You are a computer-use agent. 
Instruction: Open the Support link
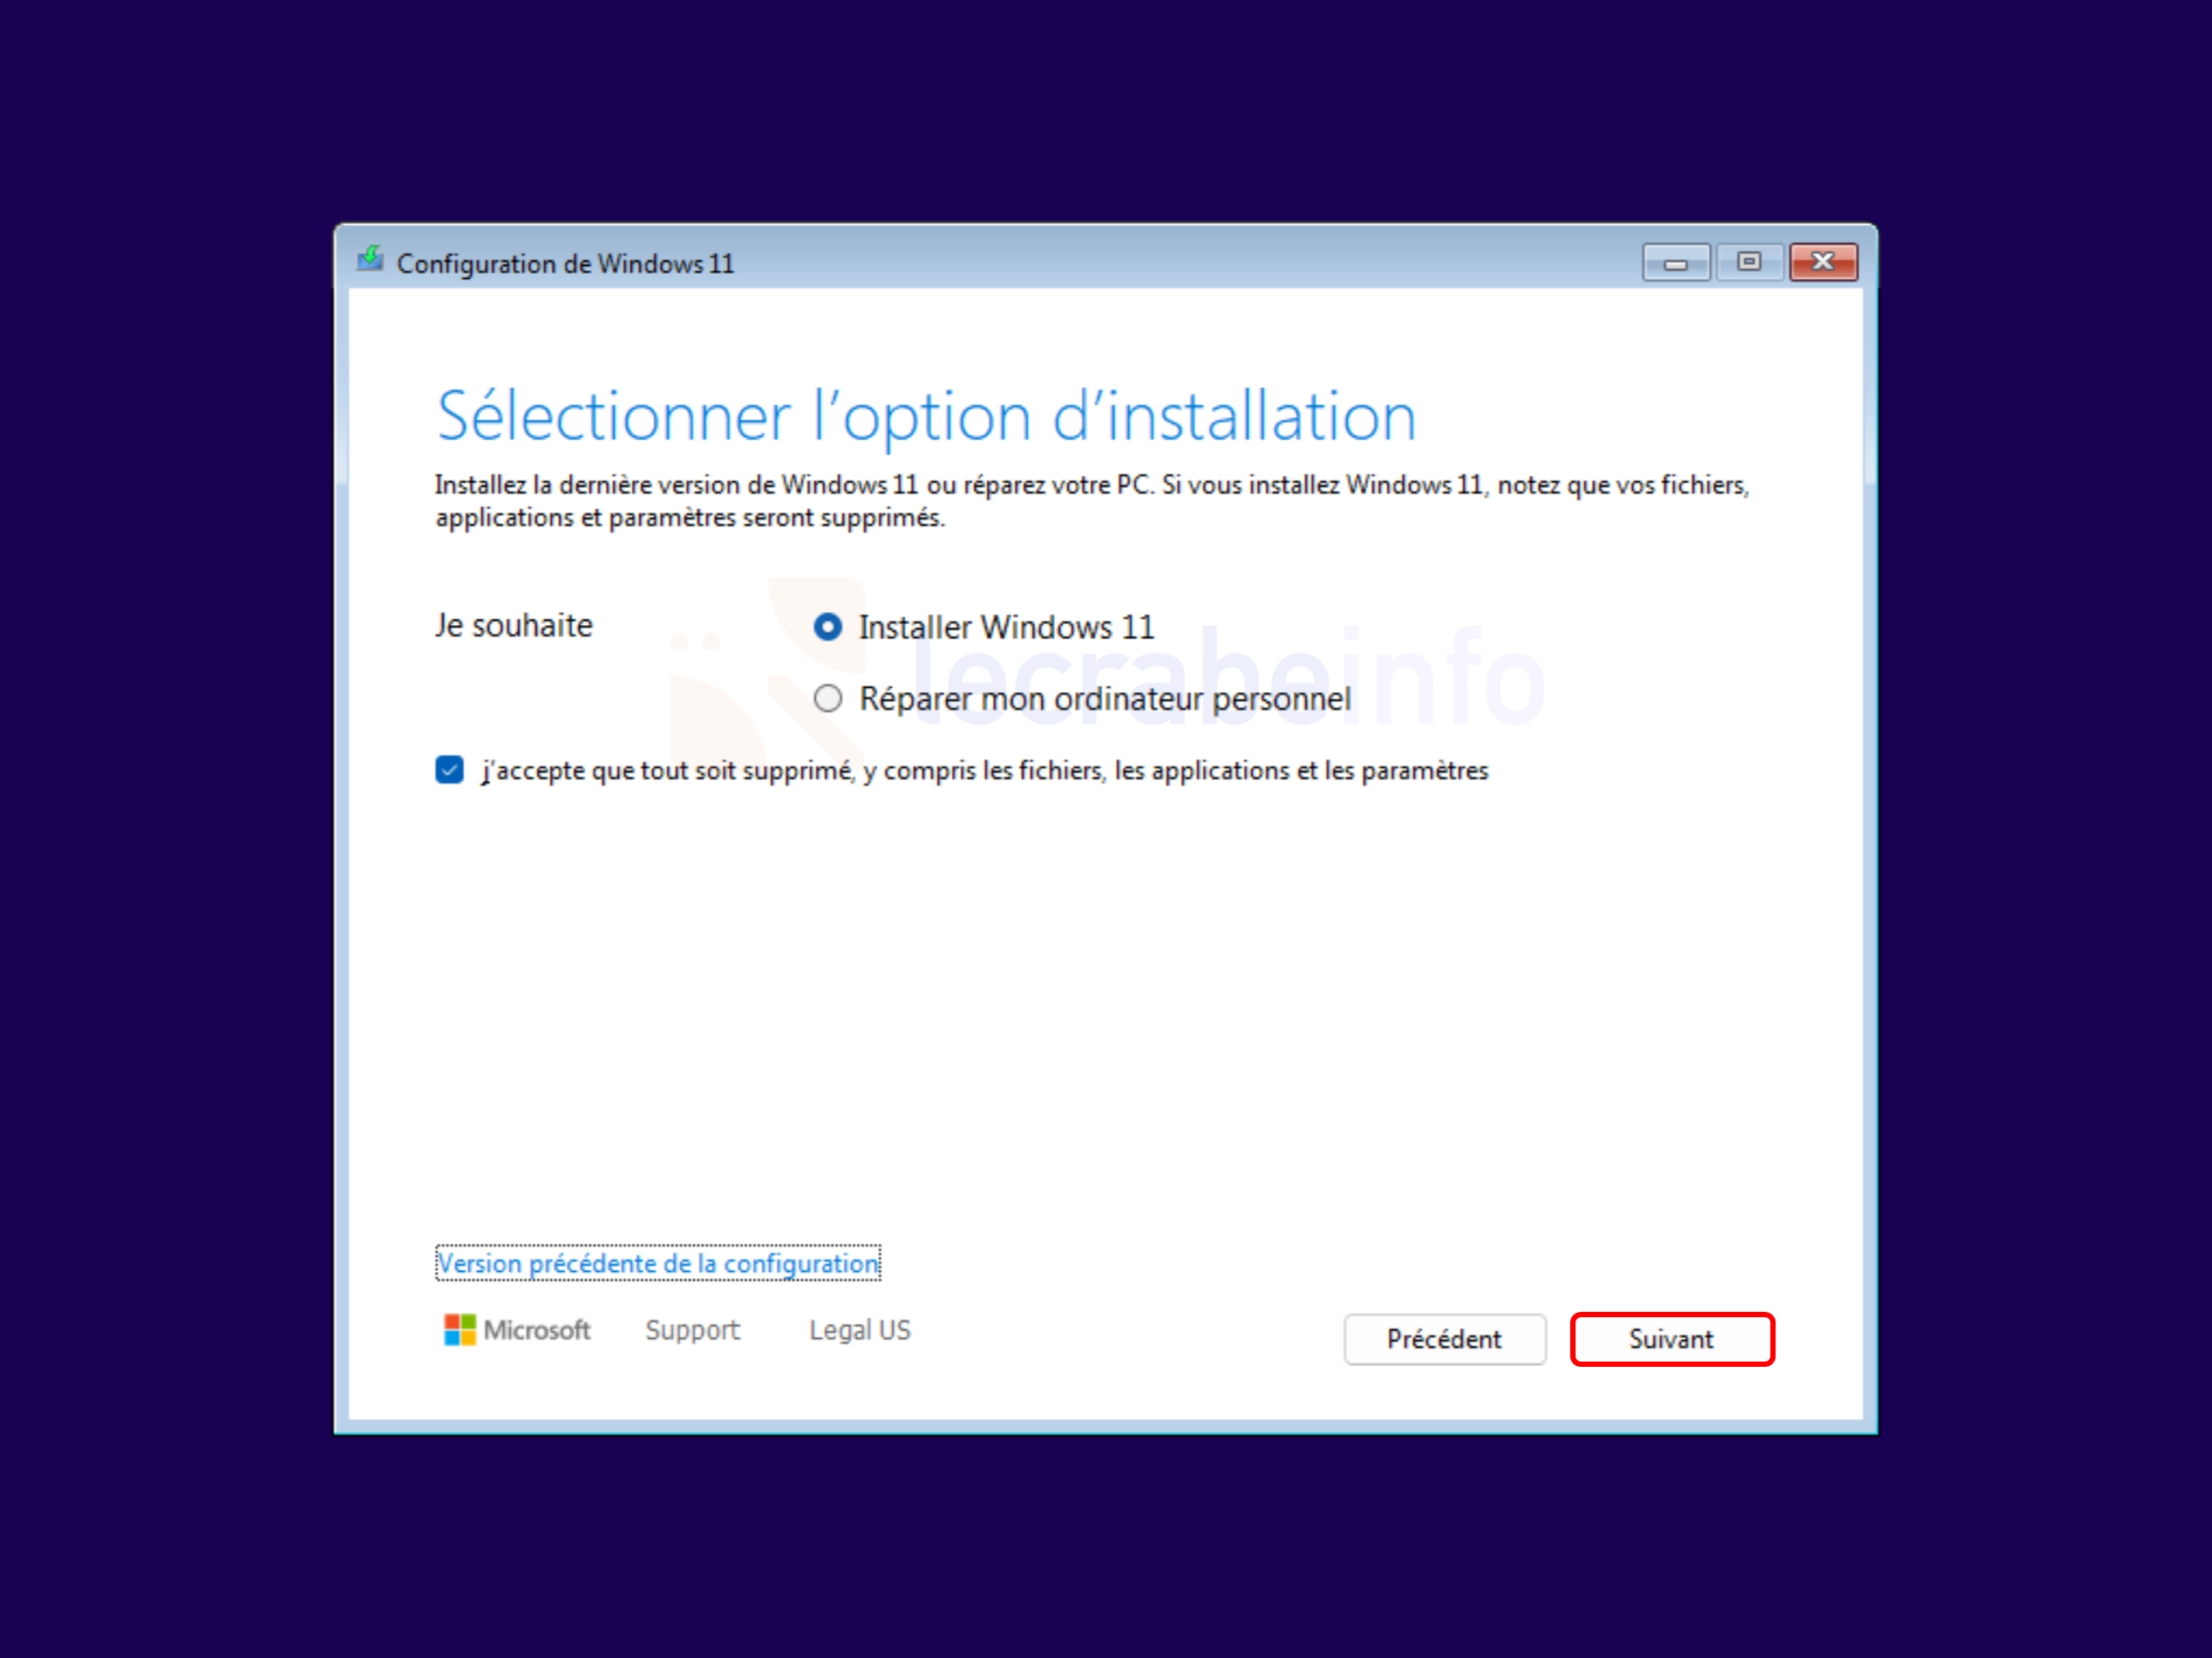[692, 1330]
